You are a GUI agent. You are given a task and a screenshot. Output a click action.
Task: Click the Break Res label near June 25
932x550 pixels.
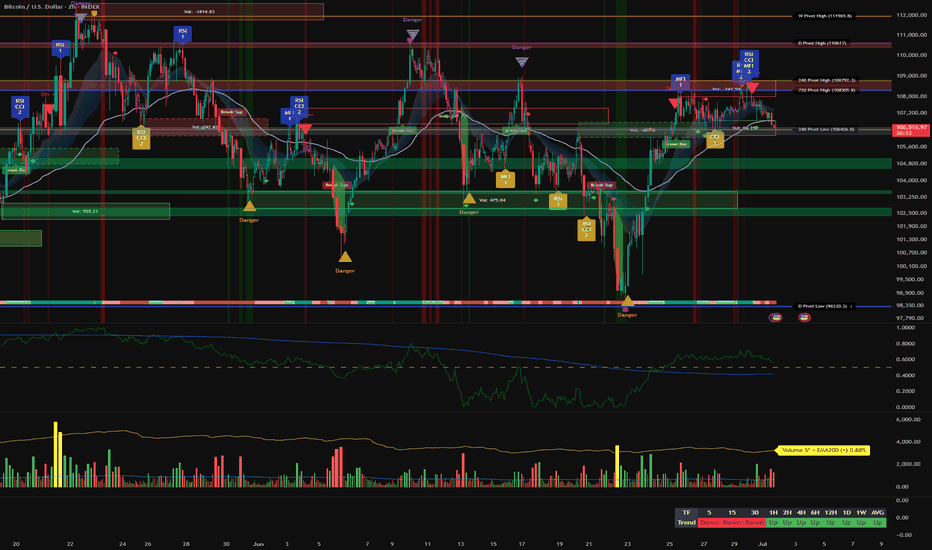pyautogui.click(x=676, y=144)
